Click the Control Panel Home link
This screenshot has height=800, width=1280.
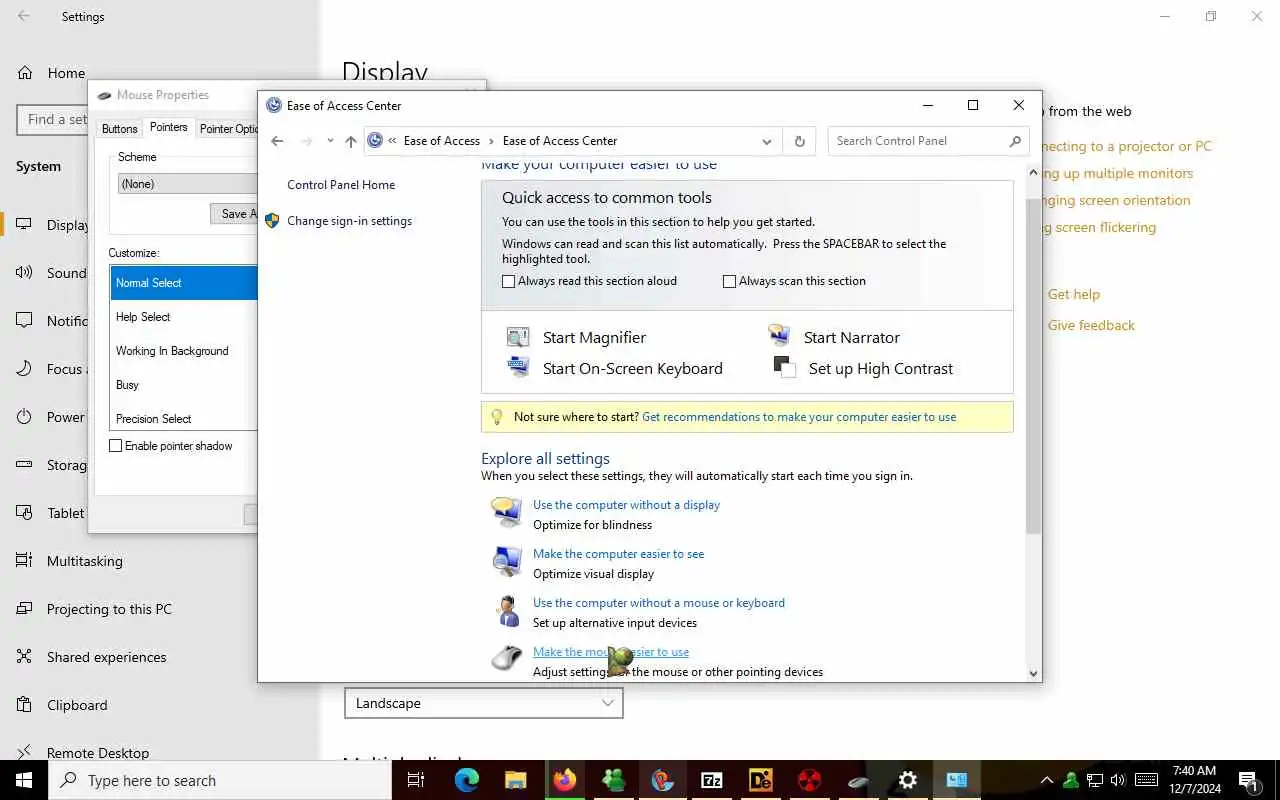point(341,185)
